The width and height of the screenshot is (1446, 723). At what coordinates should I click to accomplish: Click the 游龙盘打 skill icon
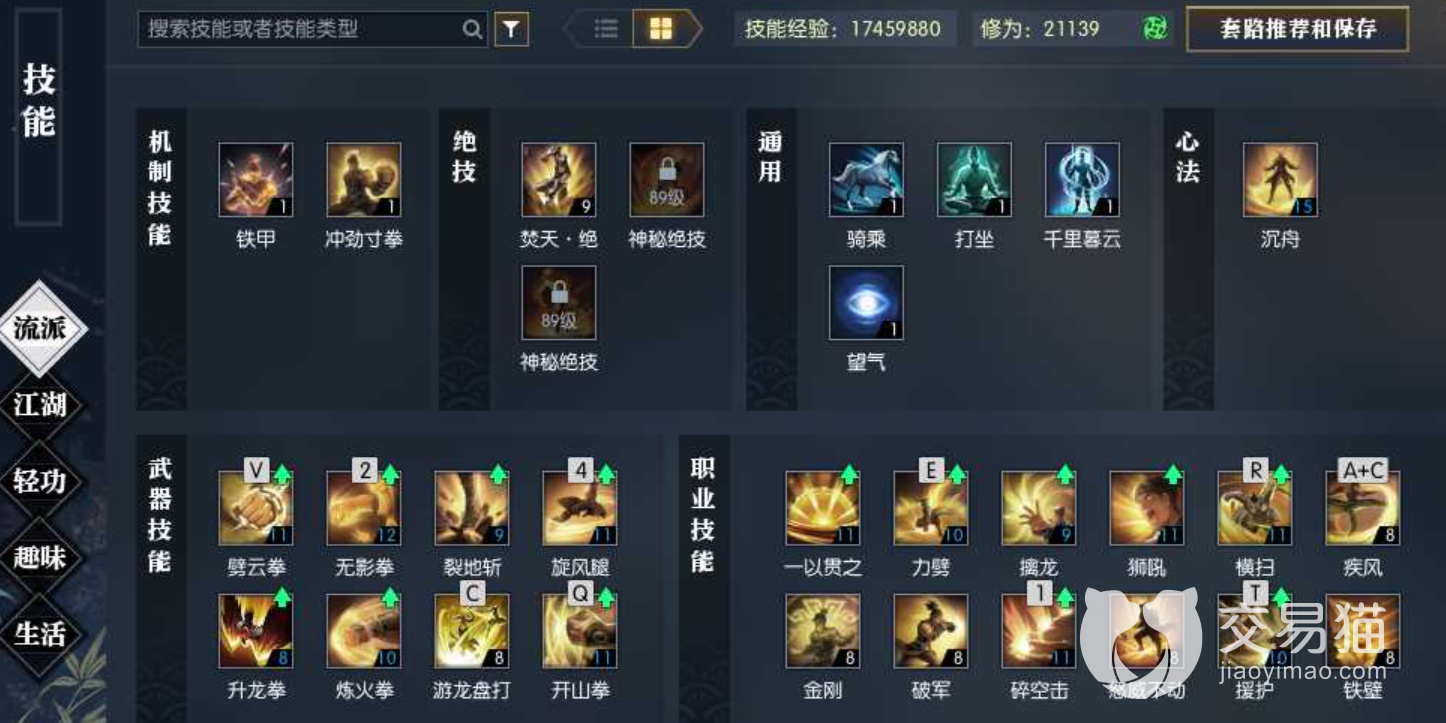[472, 631]
